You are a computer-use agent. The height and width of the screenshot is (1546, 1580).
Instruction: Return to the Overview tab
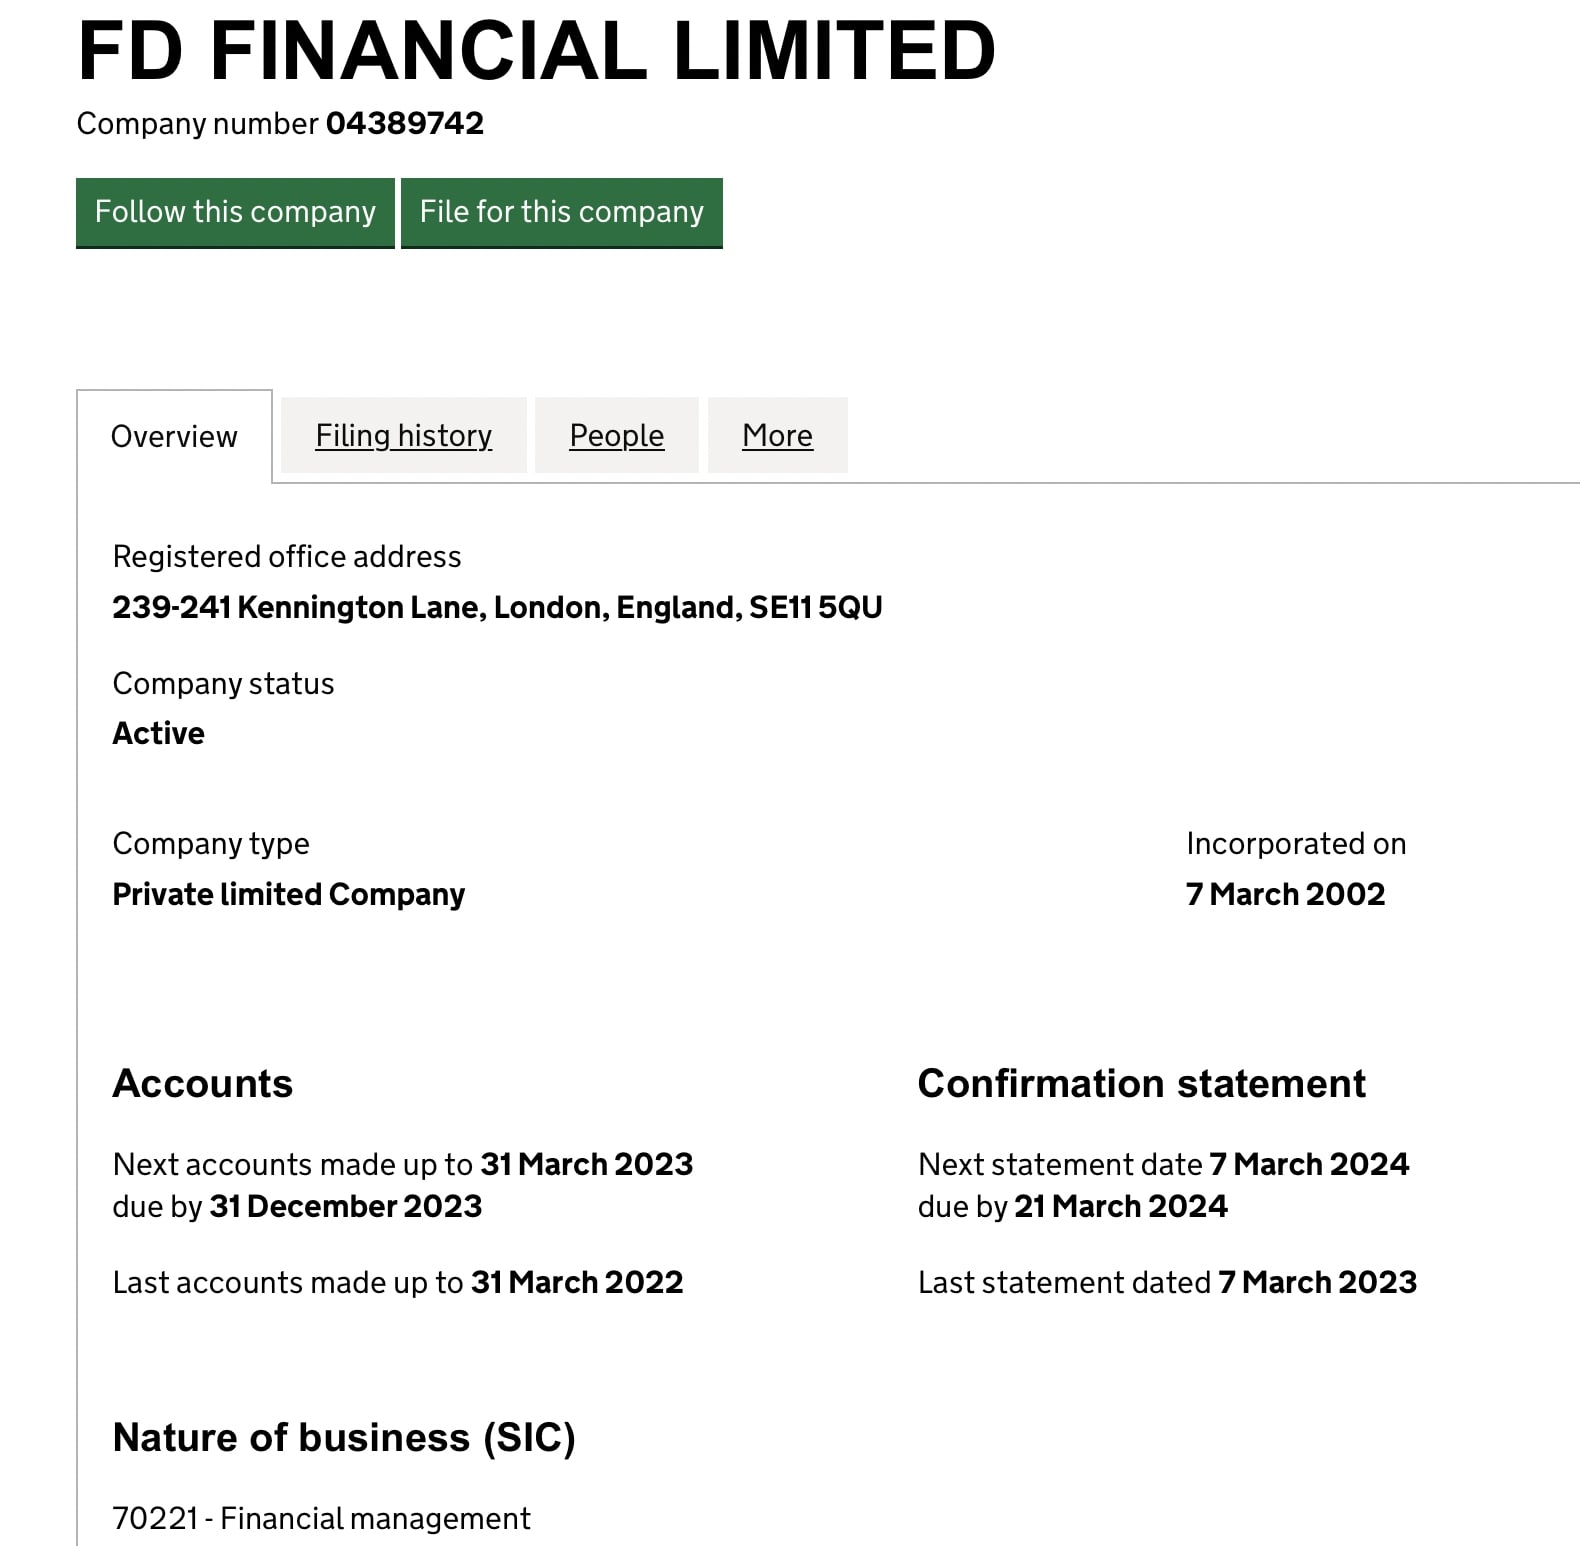tap(174, 435)
